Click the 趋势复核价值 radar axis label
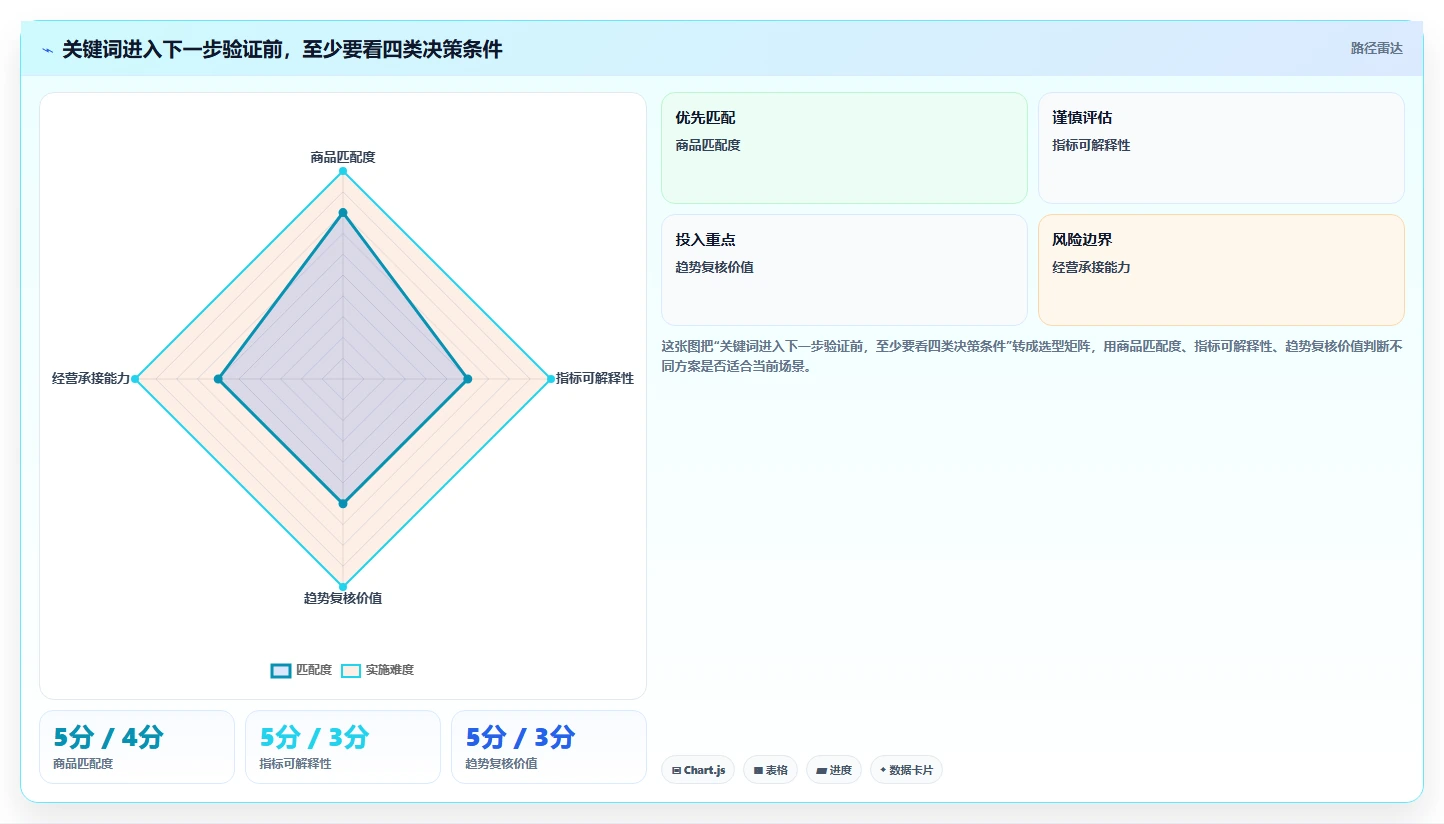Image resolution: width=1444 pixels, height=824 pixels. (343, 598)
